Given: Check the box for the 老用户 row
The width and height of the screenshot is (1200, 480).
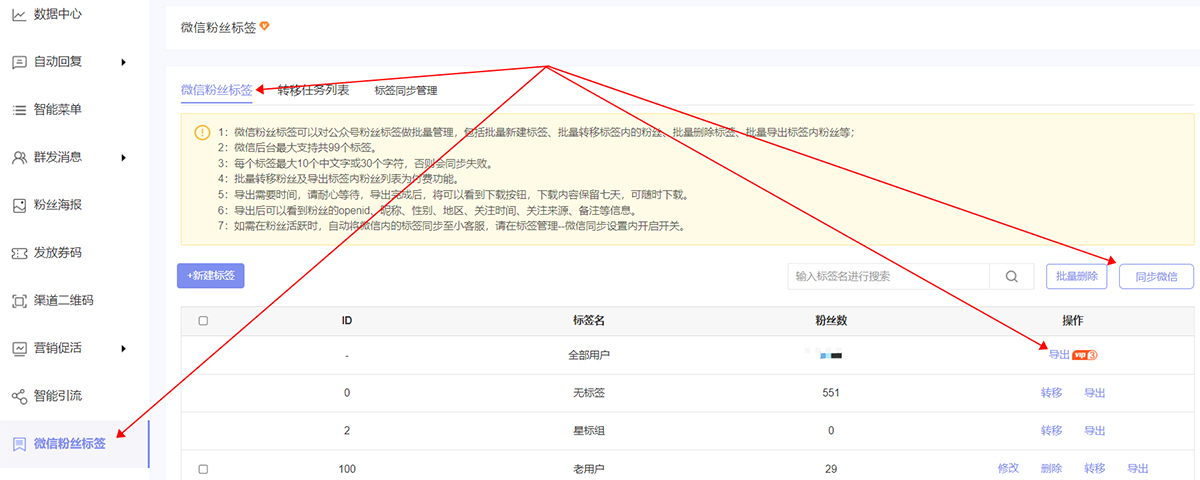Looking at the screenshot, I should tap(204, 469).
